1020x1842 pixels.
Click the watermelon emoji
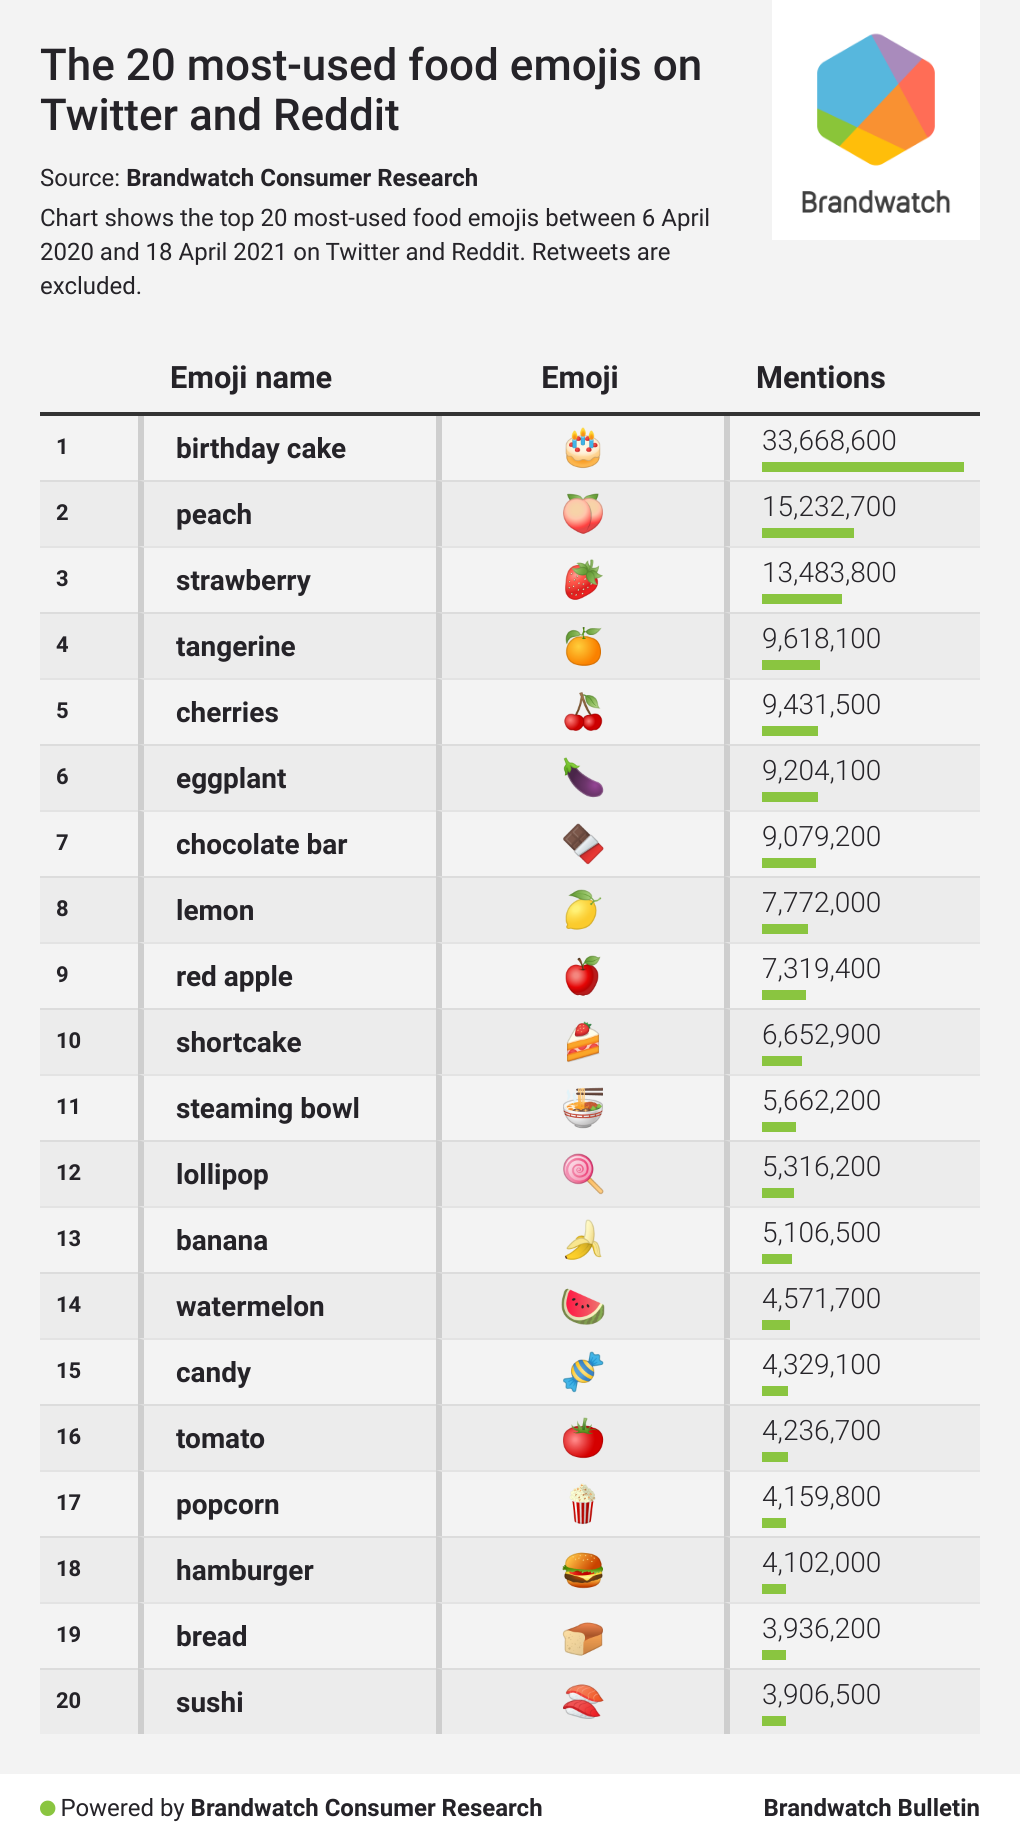click(x=582, y=1306)
